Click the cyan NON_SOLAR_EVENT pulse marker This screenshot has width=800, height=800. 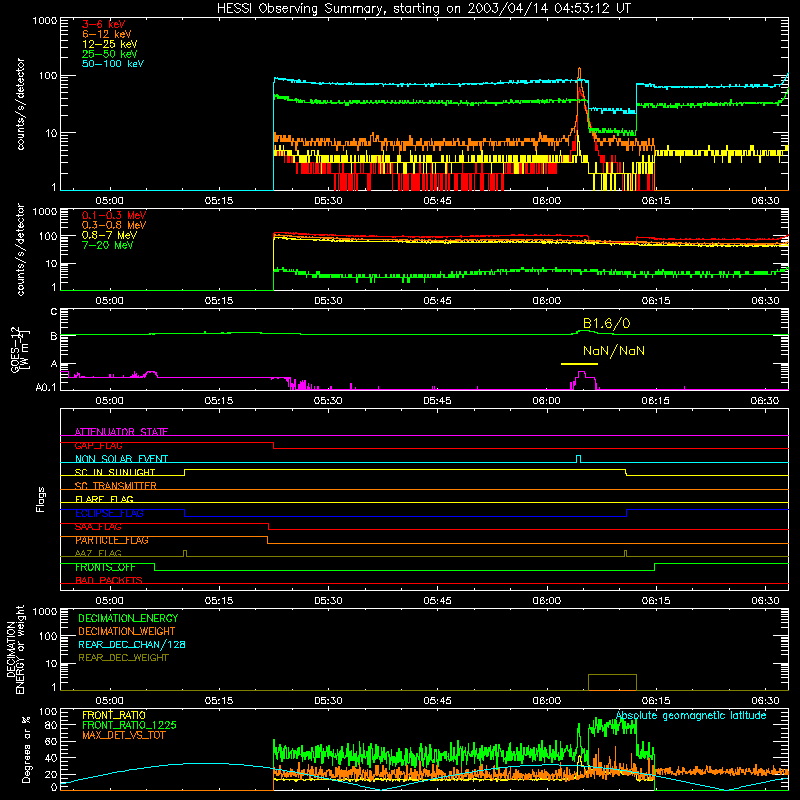click(x=578, y=459)
